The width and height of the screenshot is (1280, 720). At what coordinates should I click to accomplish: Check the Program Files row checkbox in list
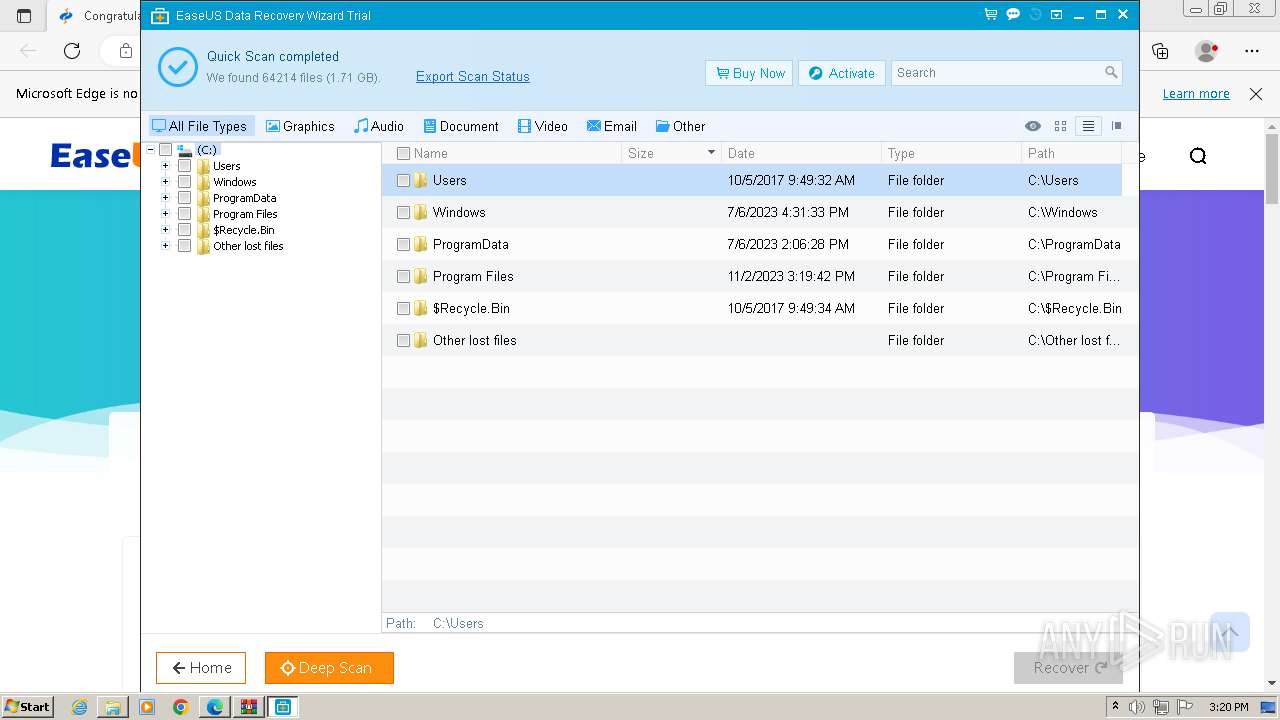tap(403, 277)
